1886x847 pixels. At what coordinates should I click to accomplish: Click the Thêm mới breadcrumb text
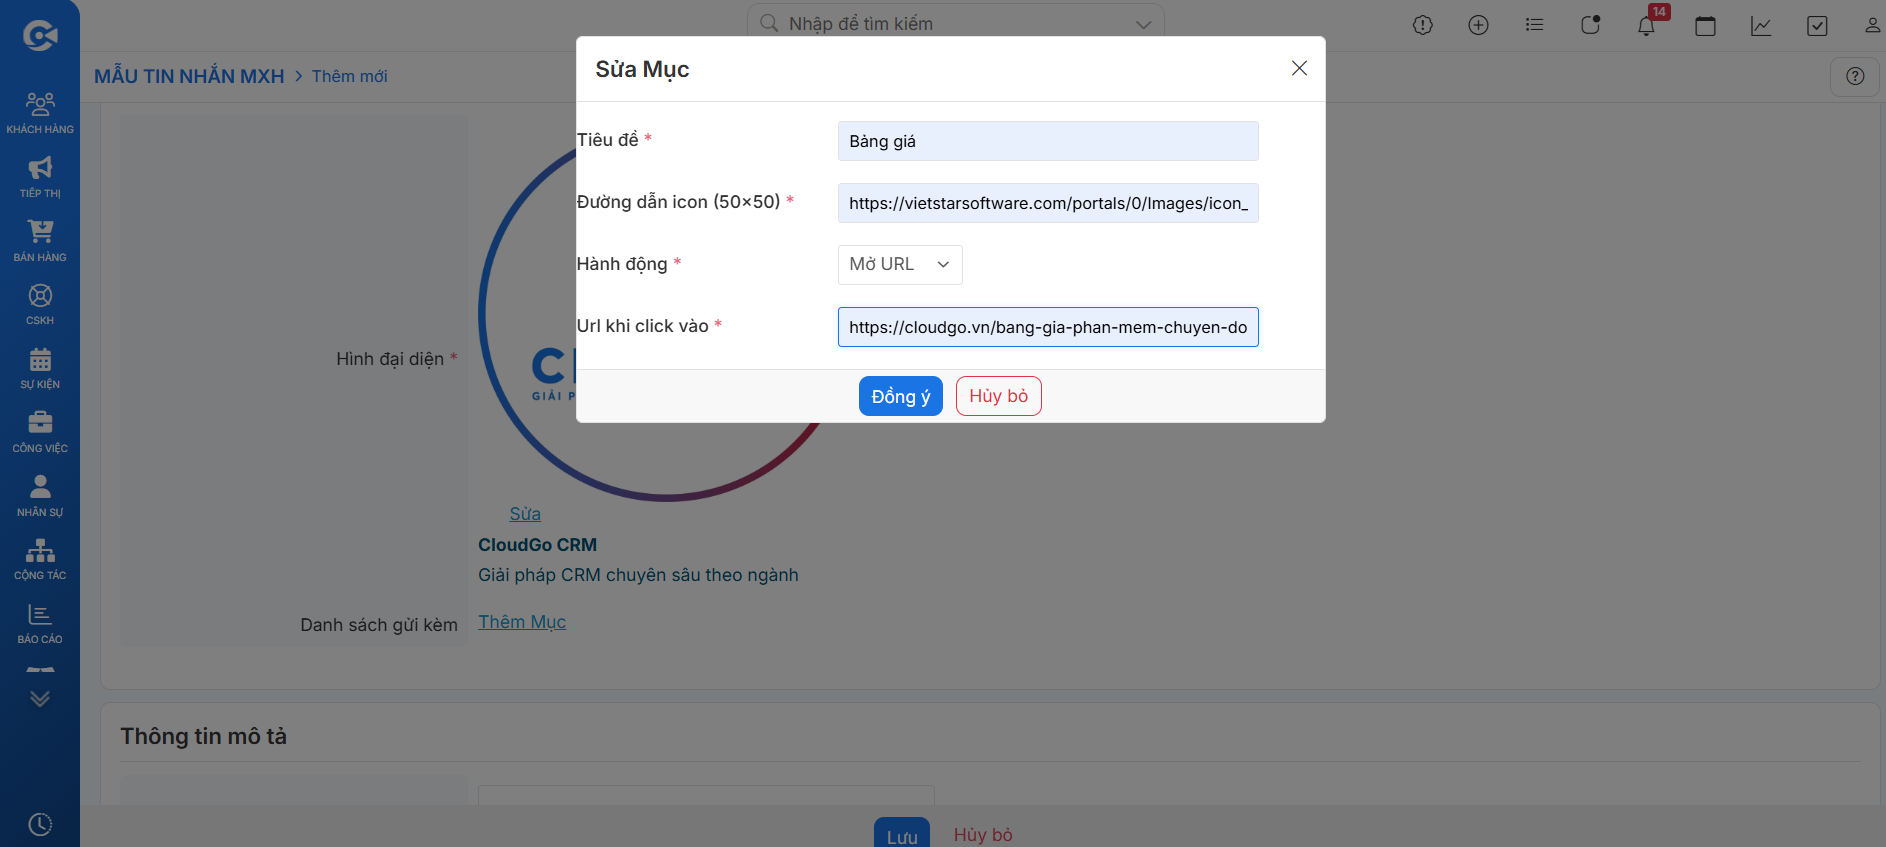[349, 76]
